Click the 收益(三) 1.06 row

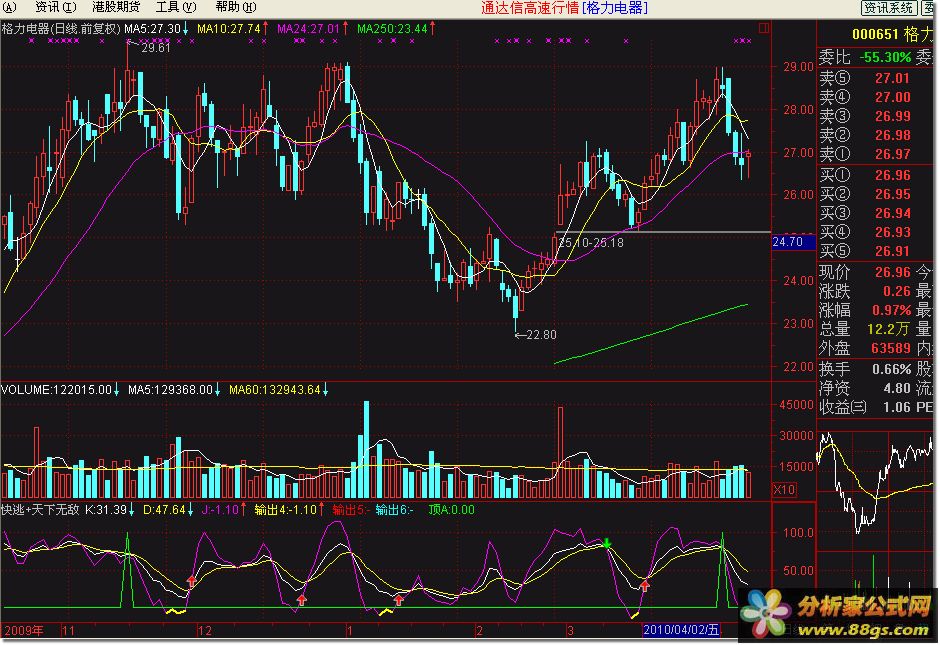click(x=864, y=407)
